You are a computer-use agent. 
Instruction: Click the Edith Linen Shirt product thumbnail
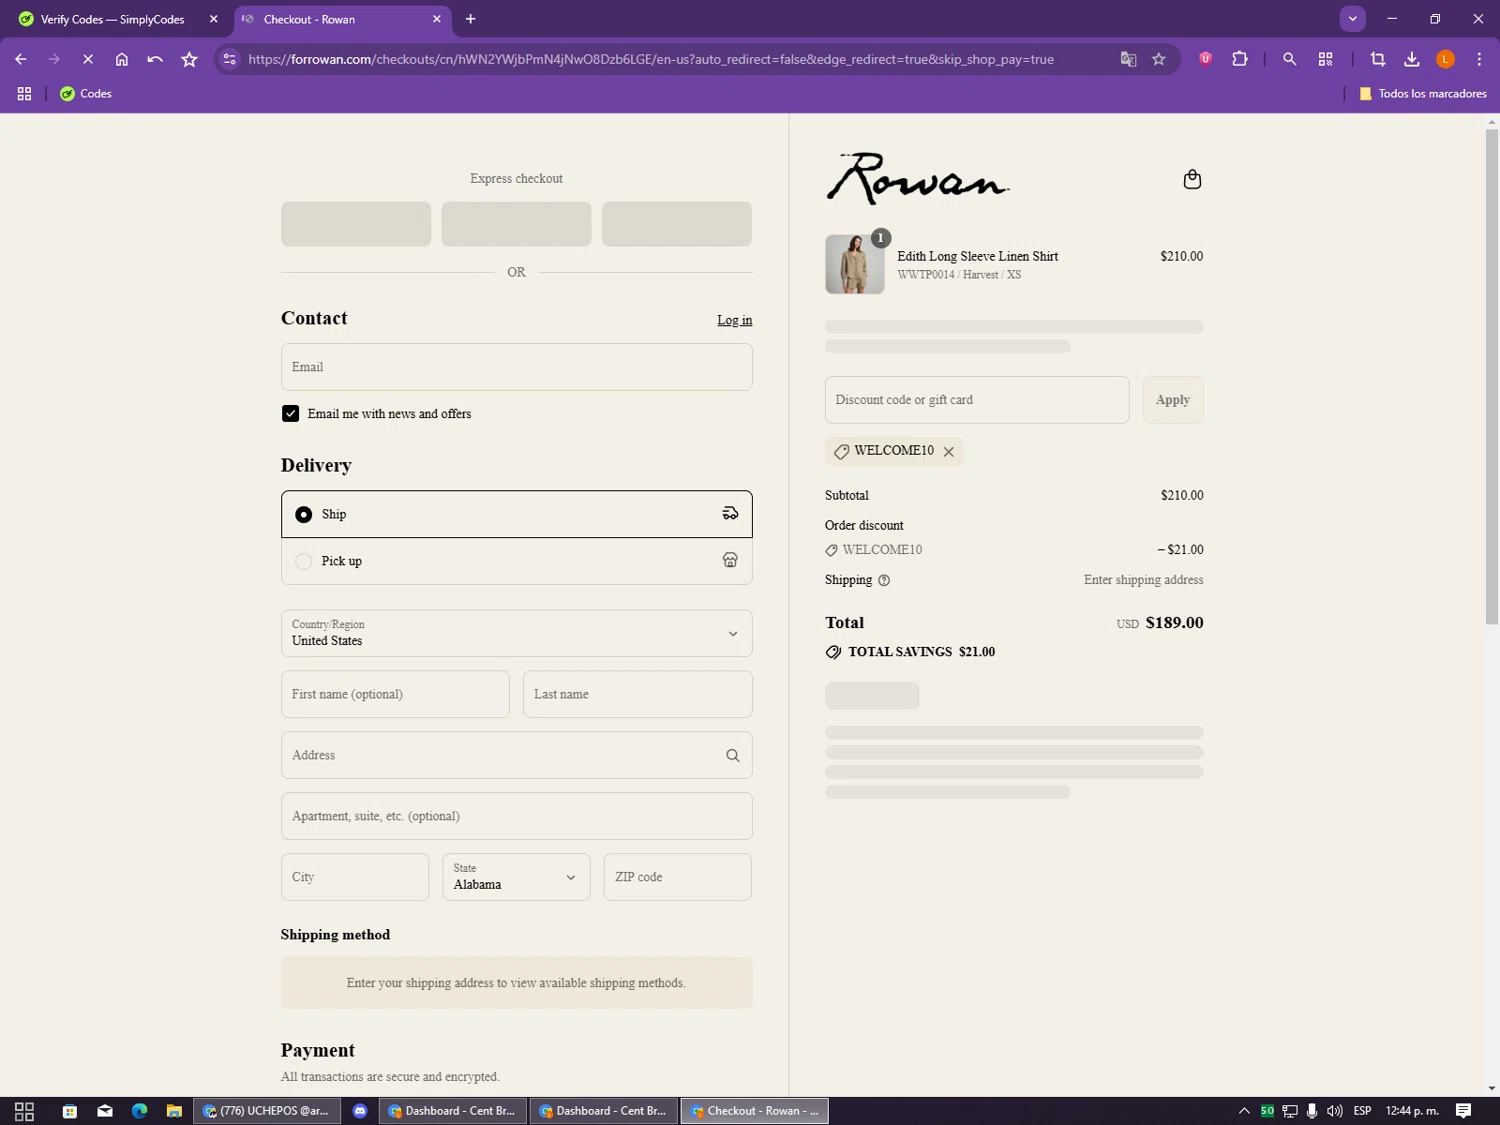point(855,264)
